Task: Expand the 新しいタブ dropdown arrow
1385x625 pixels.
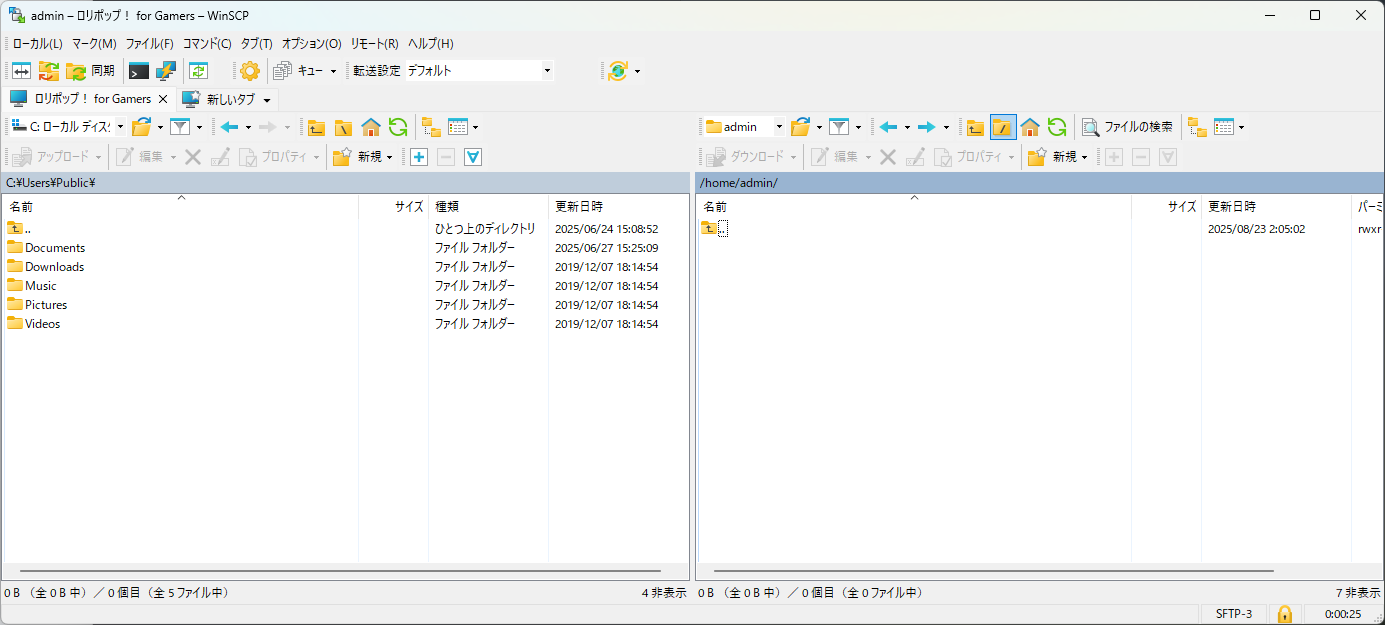Action: tap(267, 100)
